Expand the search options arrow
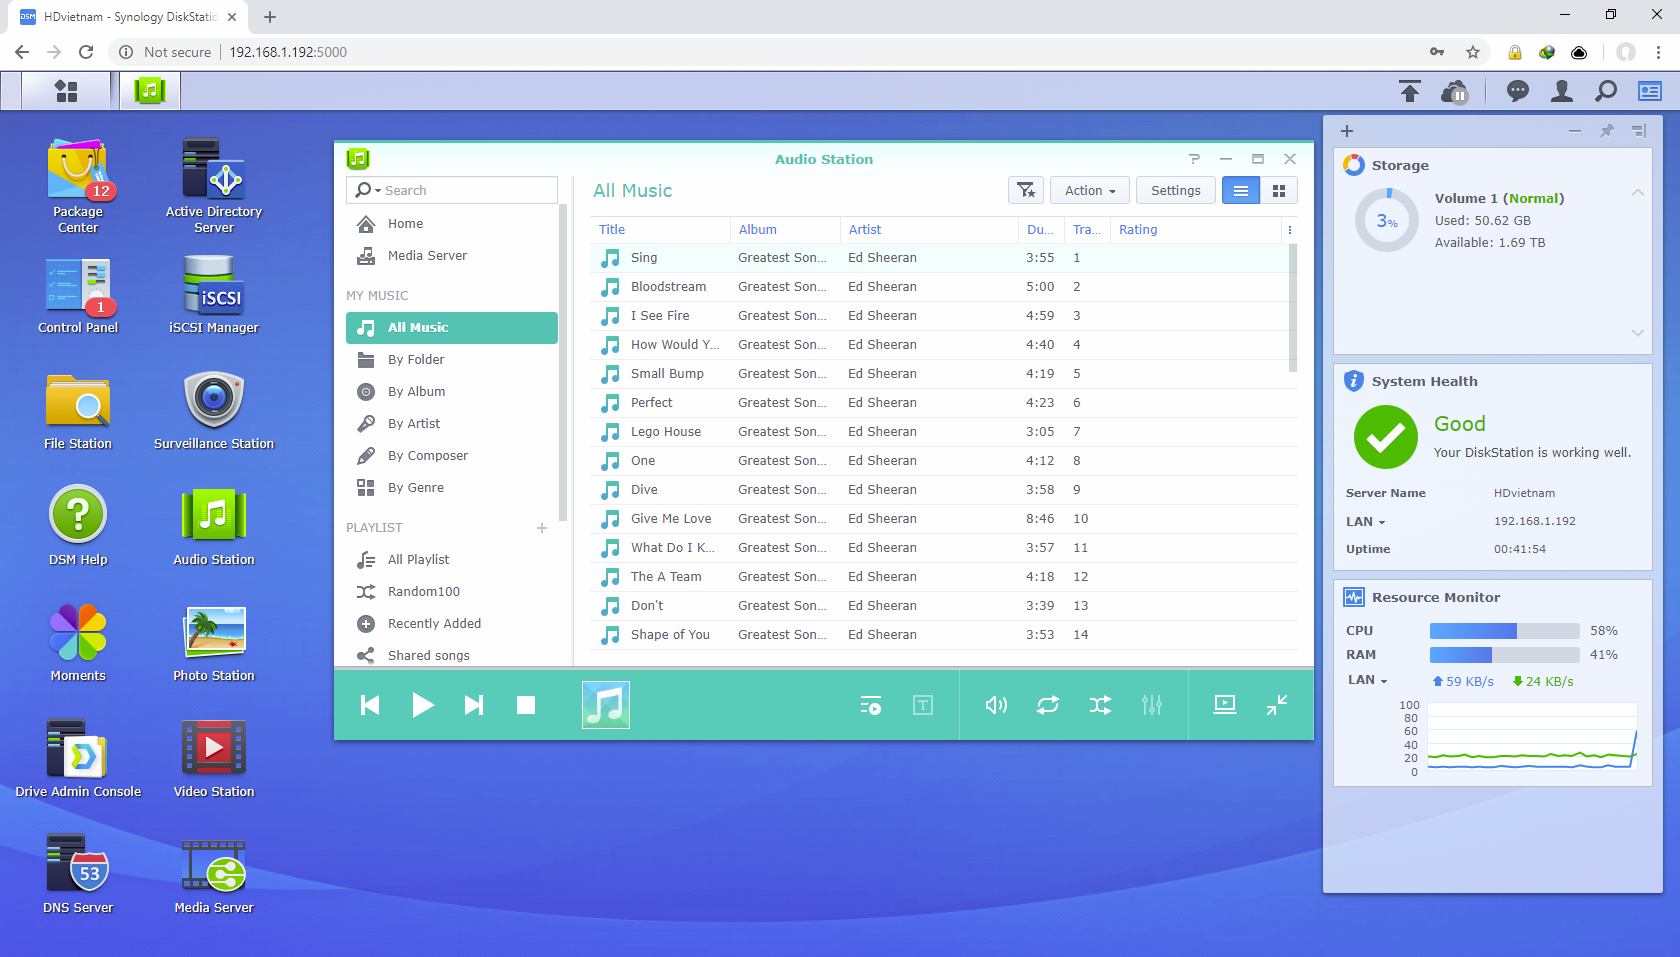This screenshot has width=1680, height=957. point(378,191)
